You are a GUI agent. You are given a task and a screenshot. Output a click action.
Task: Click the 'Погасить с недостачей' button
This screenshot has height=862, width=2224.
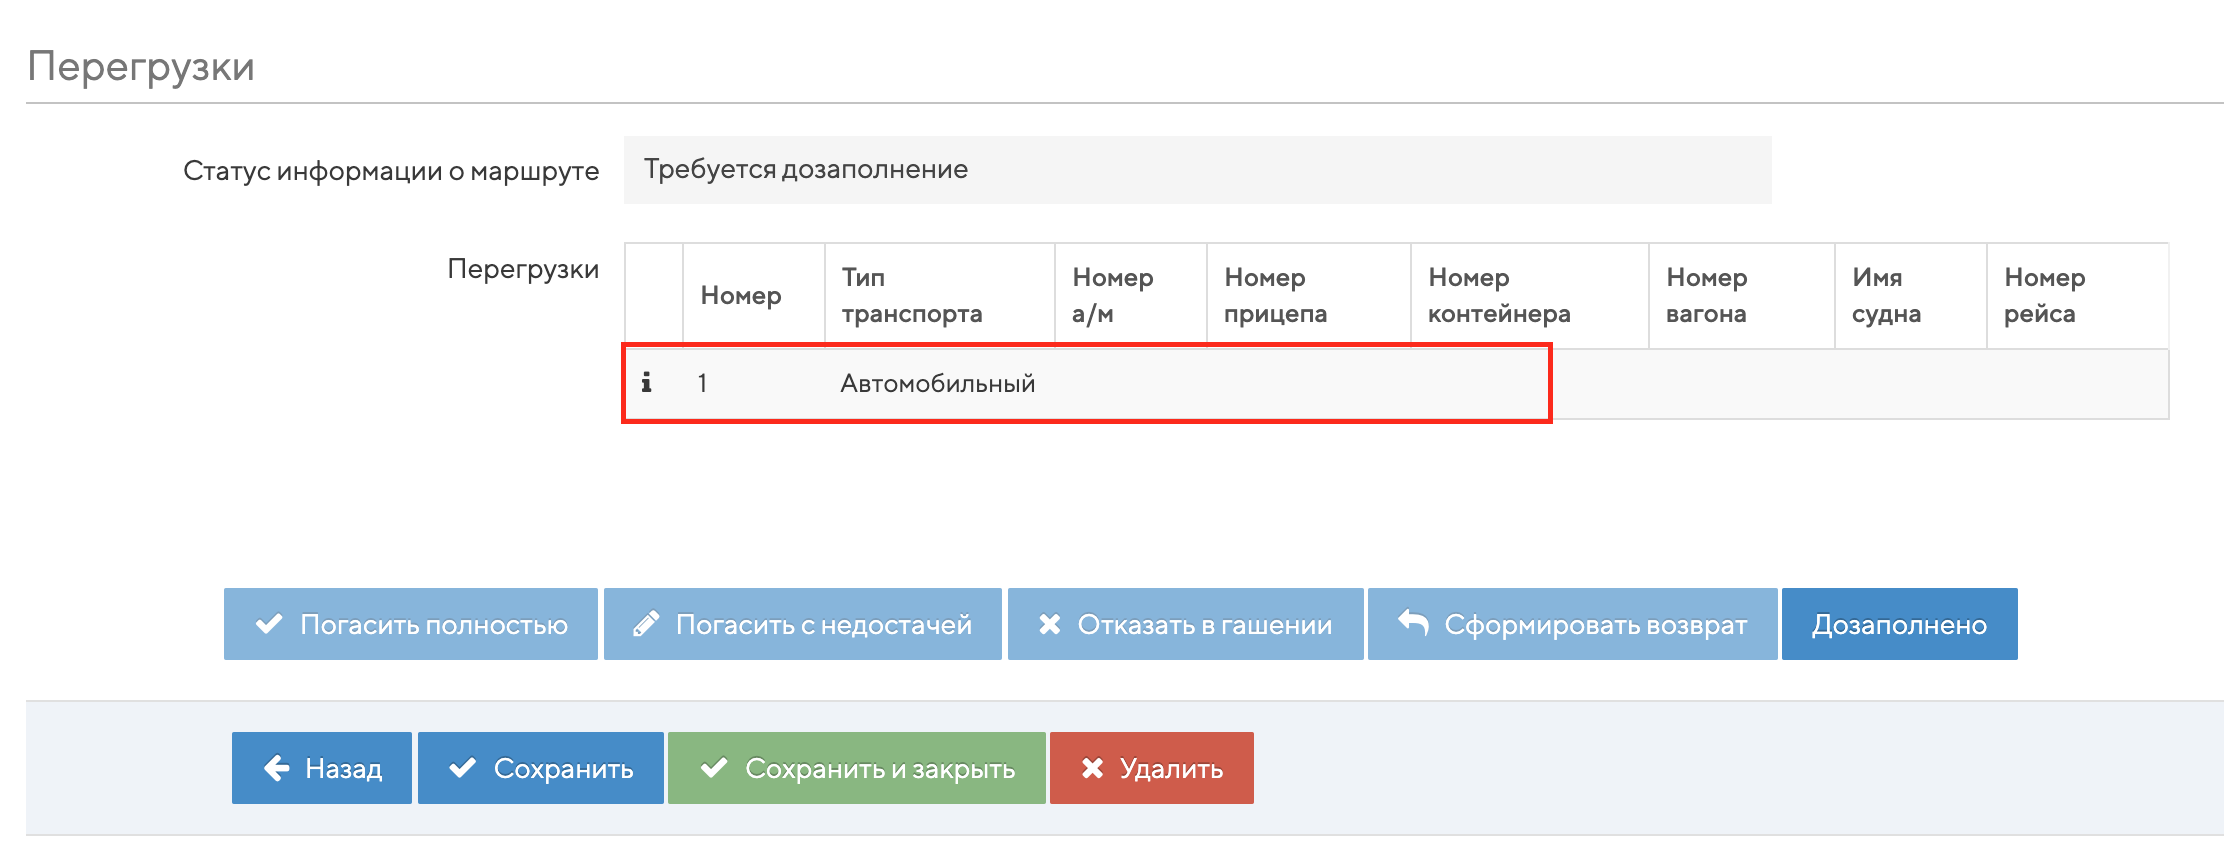click(x=803, y=624)
